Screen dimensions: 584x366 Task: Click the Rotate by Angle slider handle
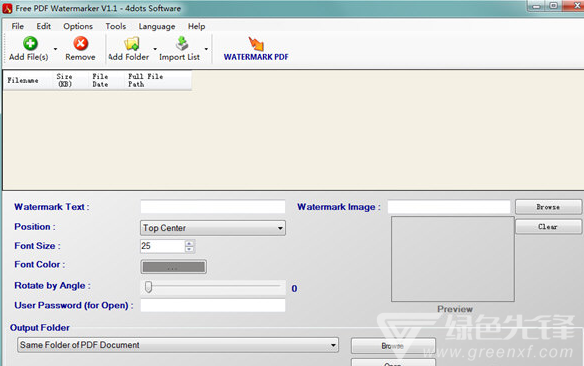[x=149, y=287]
